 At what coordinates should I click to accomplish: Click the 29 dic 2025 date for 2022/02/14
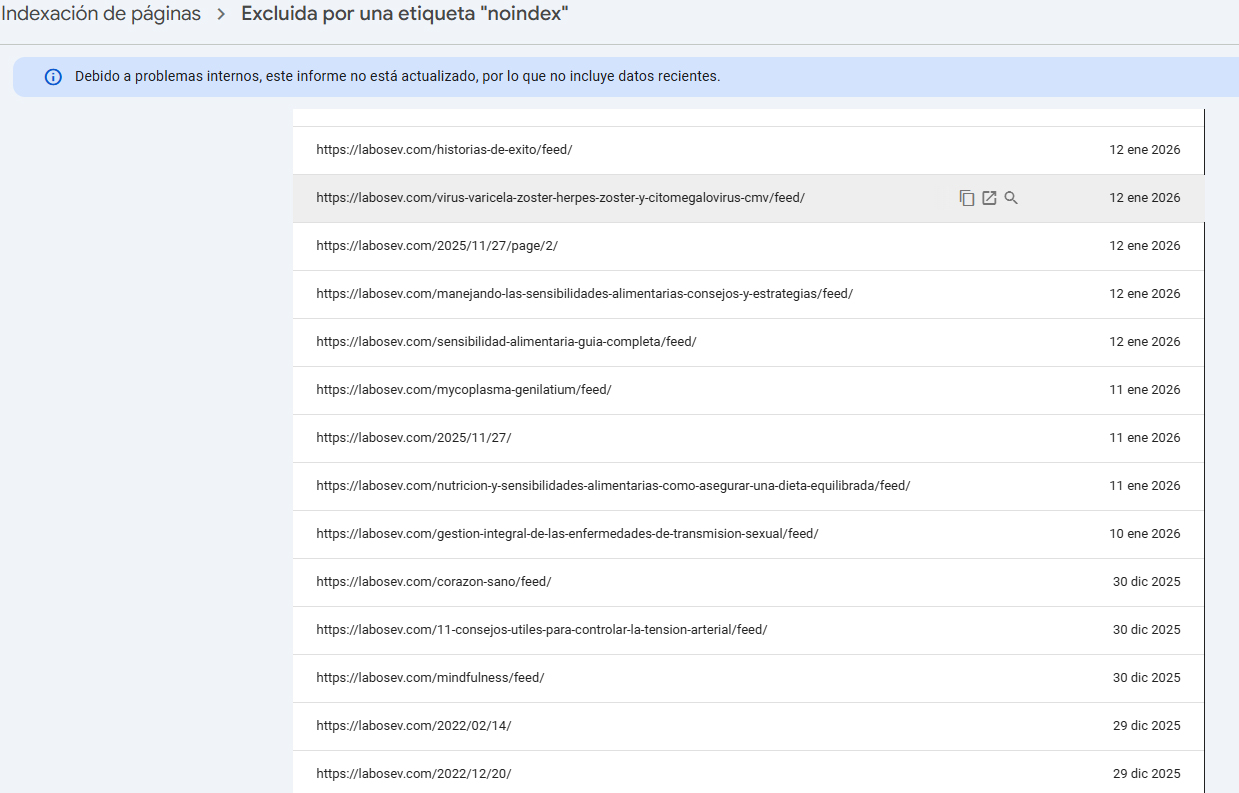click(1146, 726)
